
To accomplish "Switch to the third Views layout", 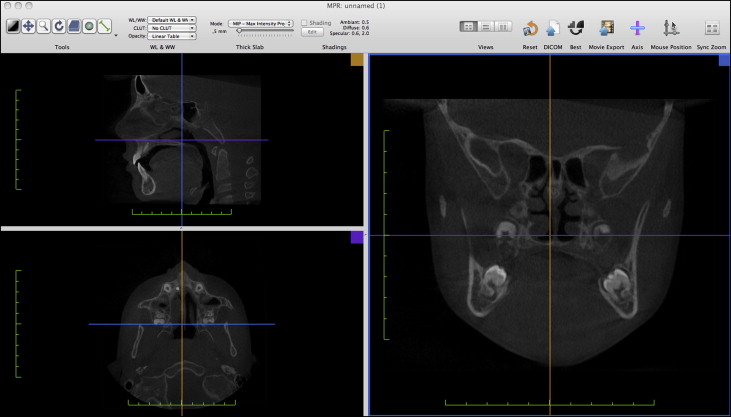I will [x=503, y=26].
